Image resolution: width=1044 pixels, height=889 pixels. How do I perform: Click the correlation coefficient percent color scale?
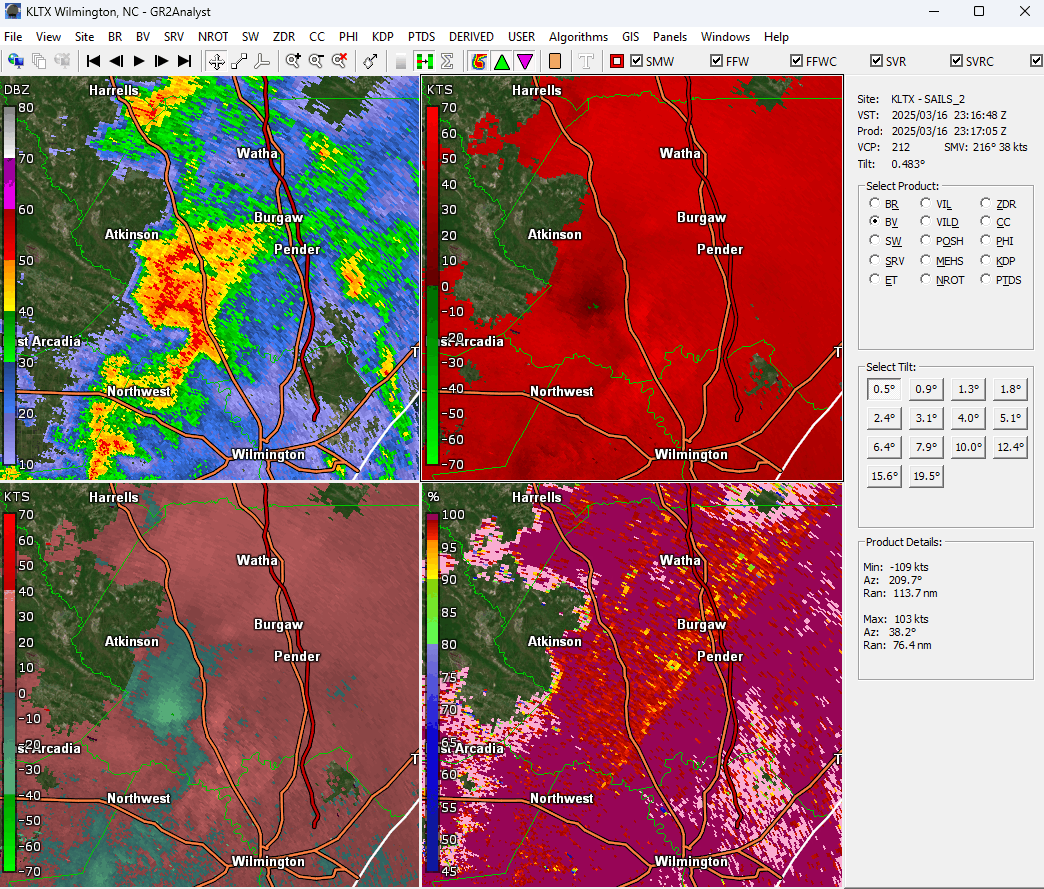pyautogui.click(x=433, y=691)
